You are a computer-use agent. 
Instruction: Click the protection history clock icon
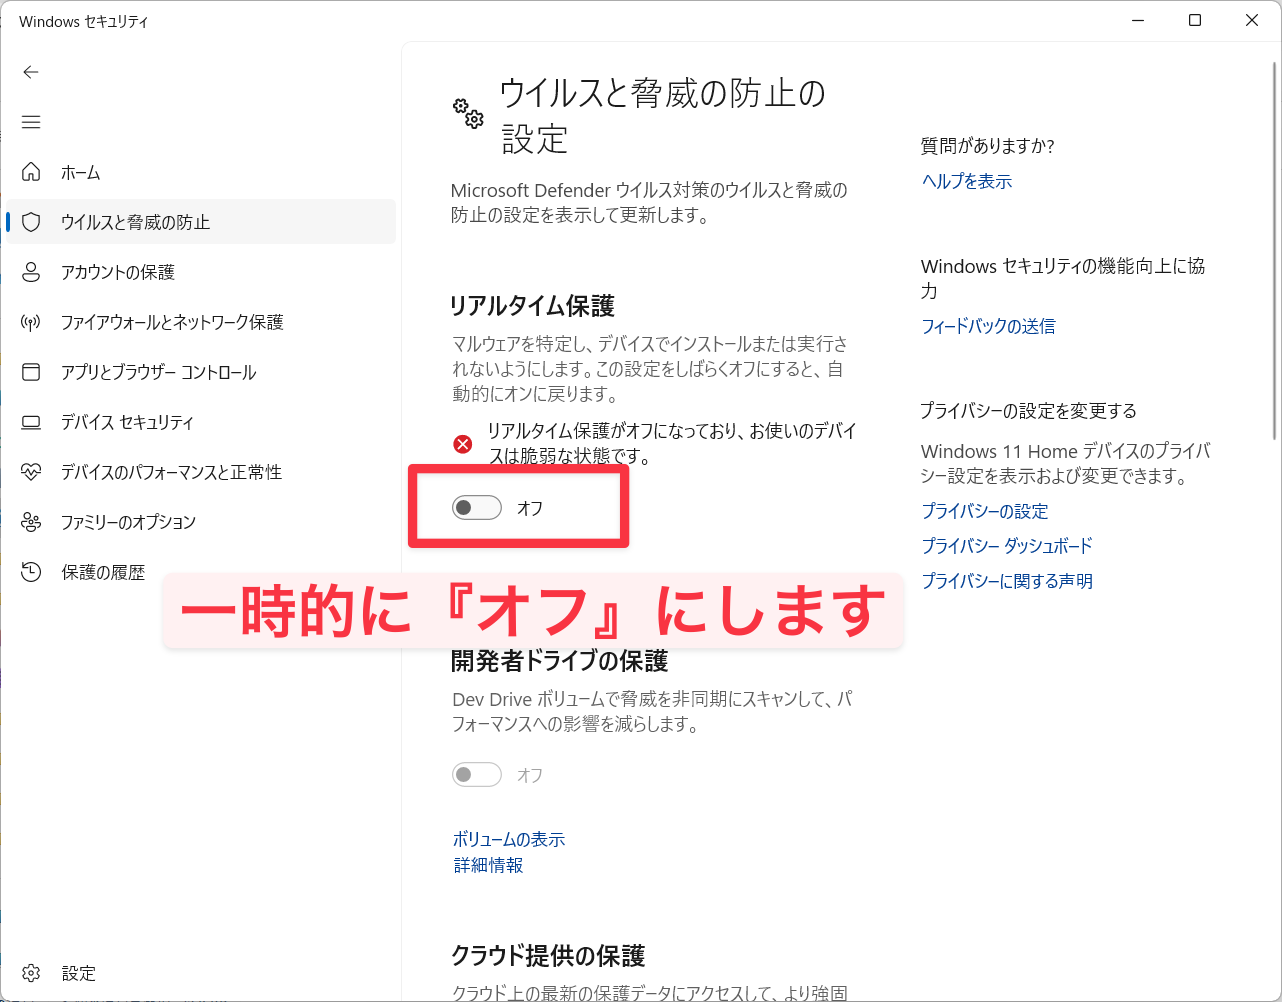pyautogui.click(x=31, y=572)
